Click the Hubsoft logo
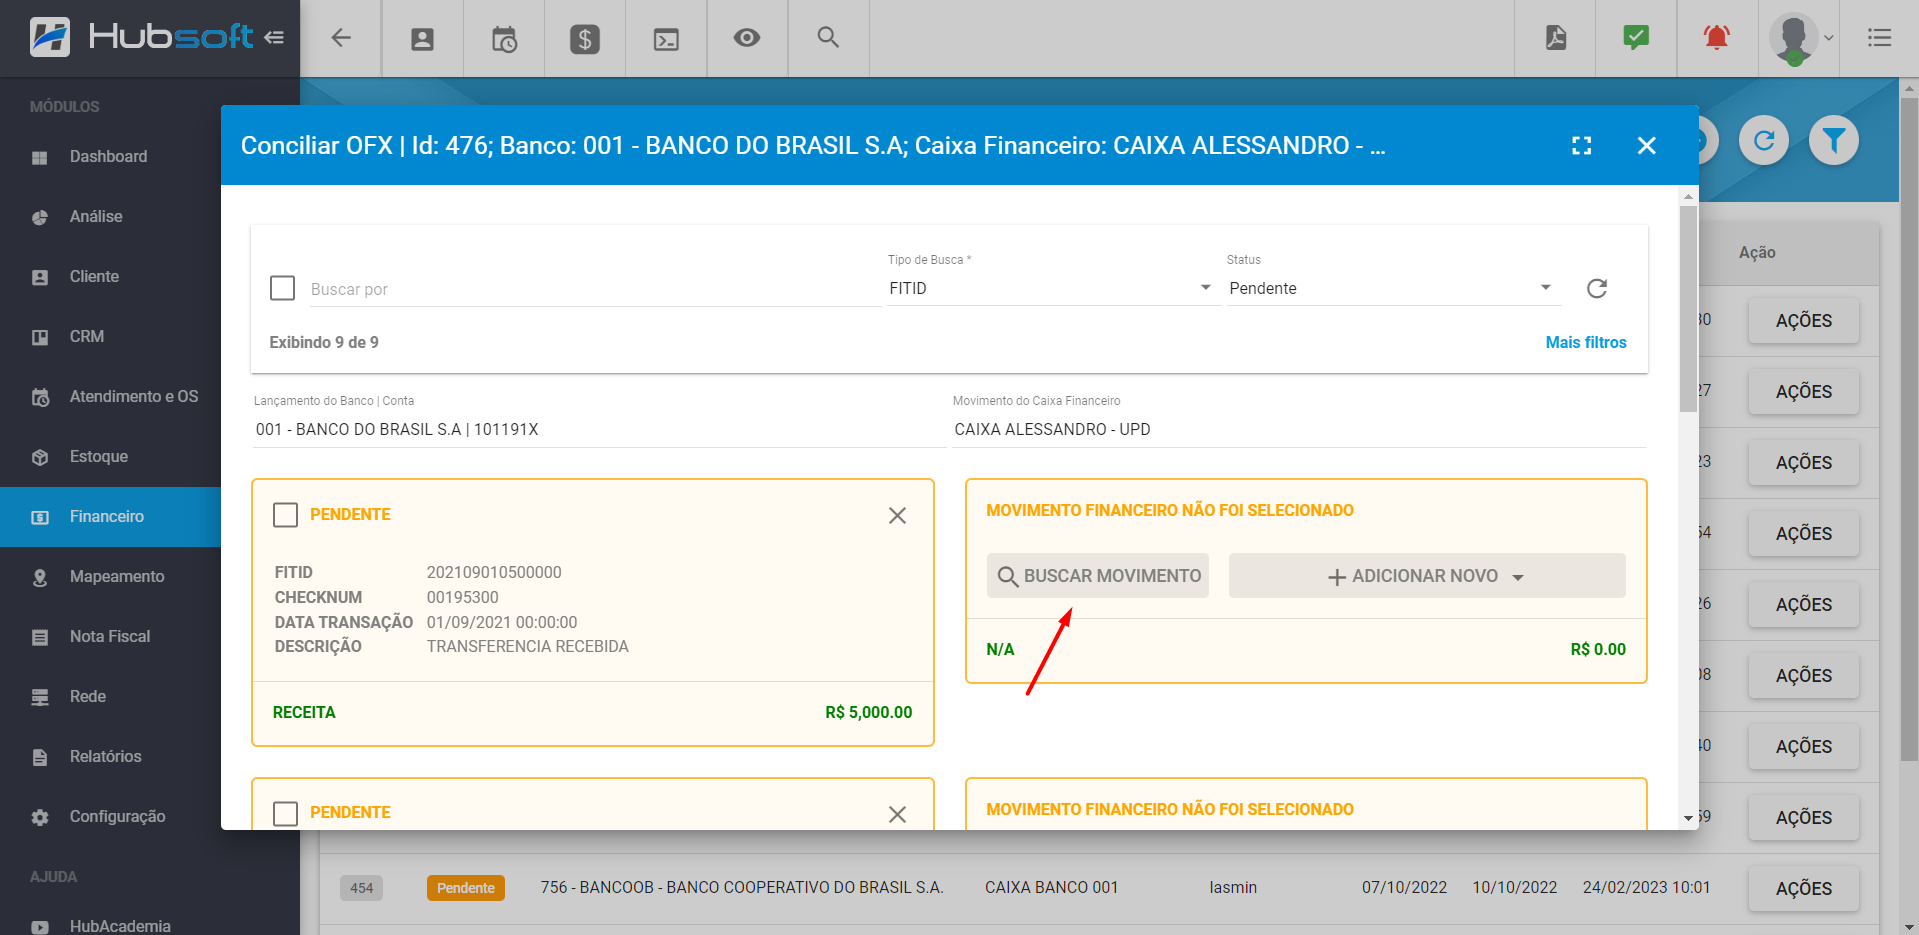1919x935 pixels. 141,38
